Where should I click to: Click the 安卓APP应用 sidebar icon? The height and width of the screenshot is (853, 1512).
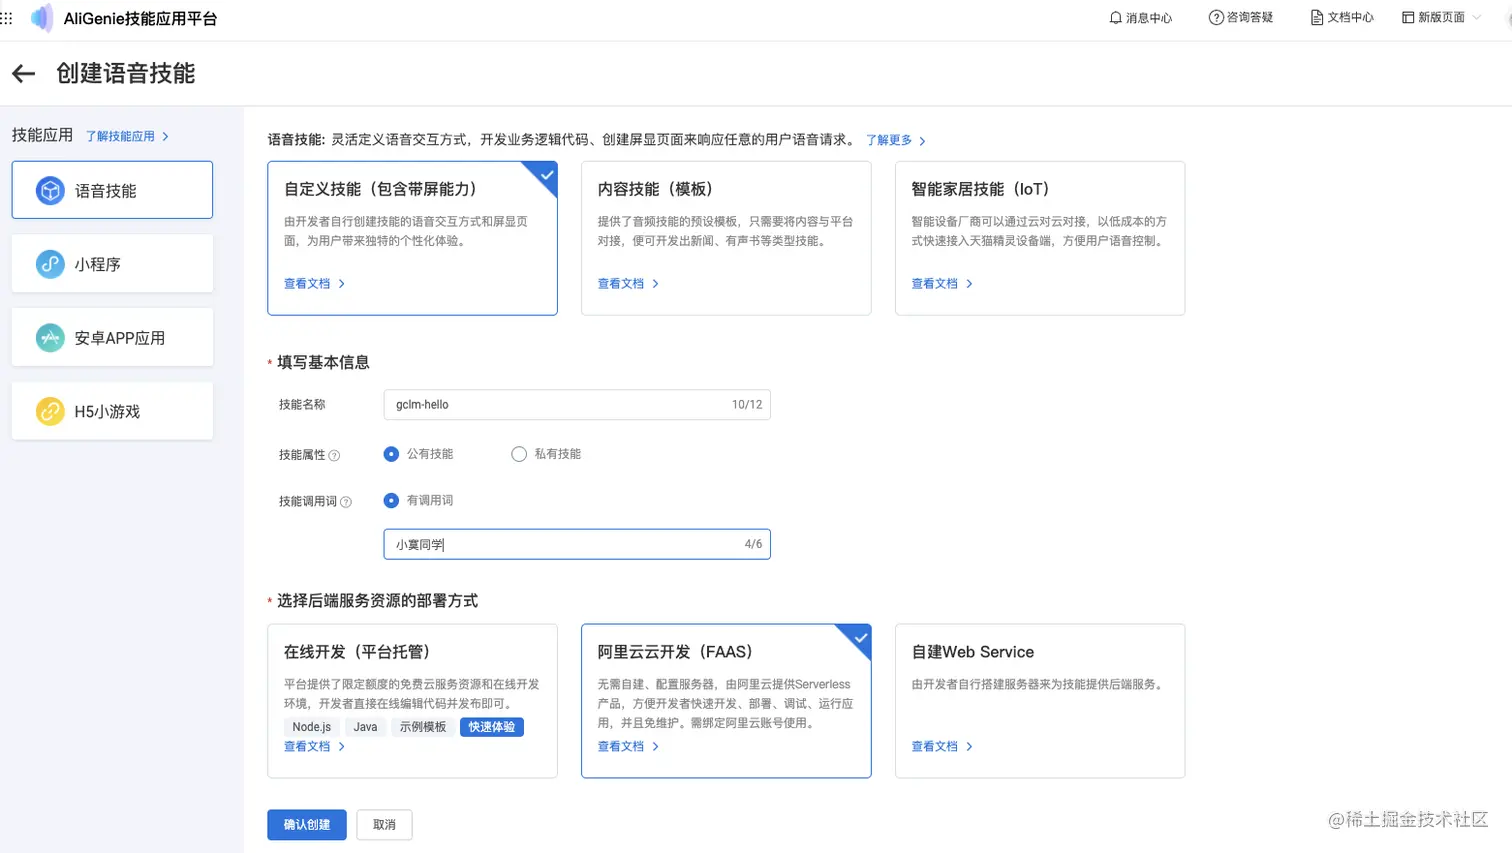(x=50, y=338)
